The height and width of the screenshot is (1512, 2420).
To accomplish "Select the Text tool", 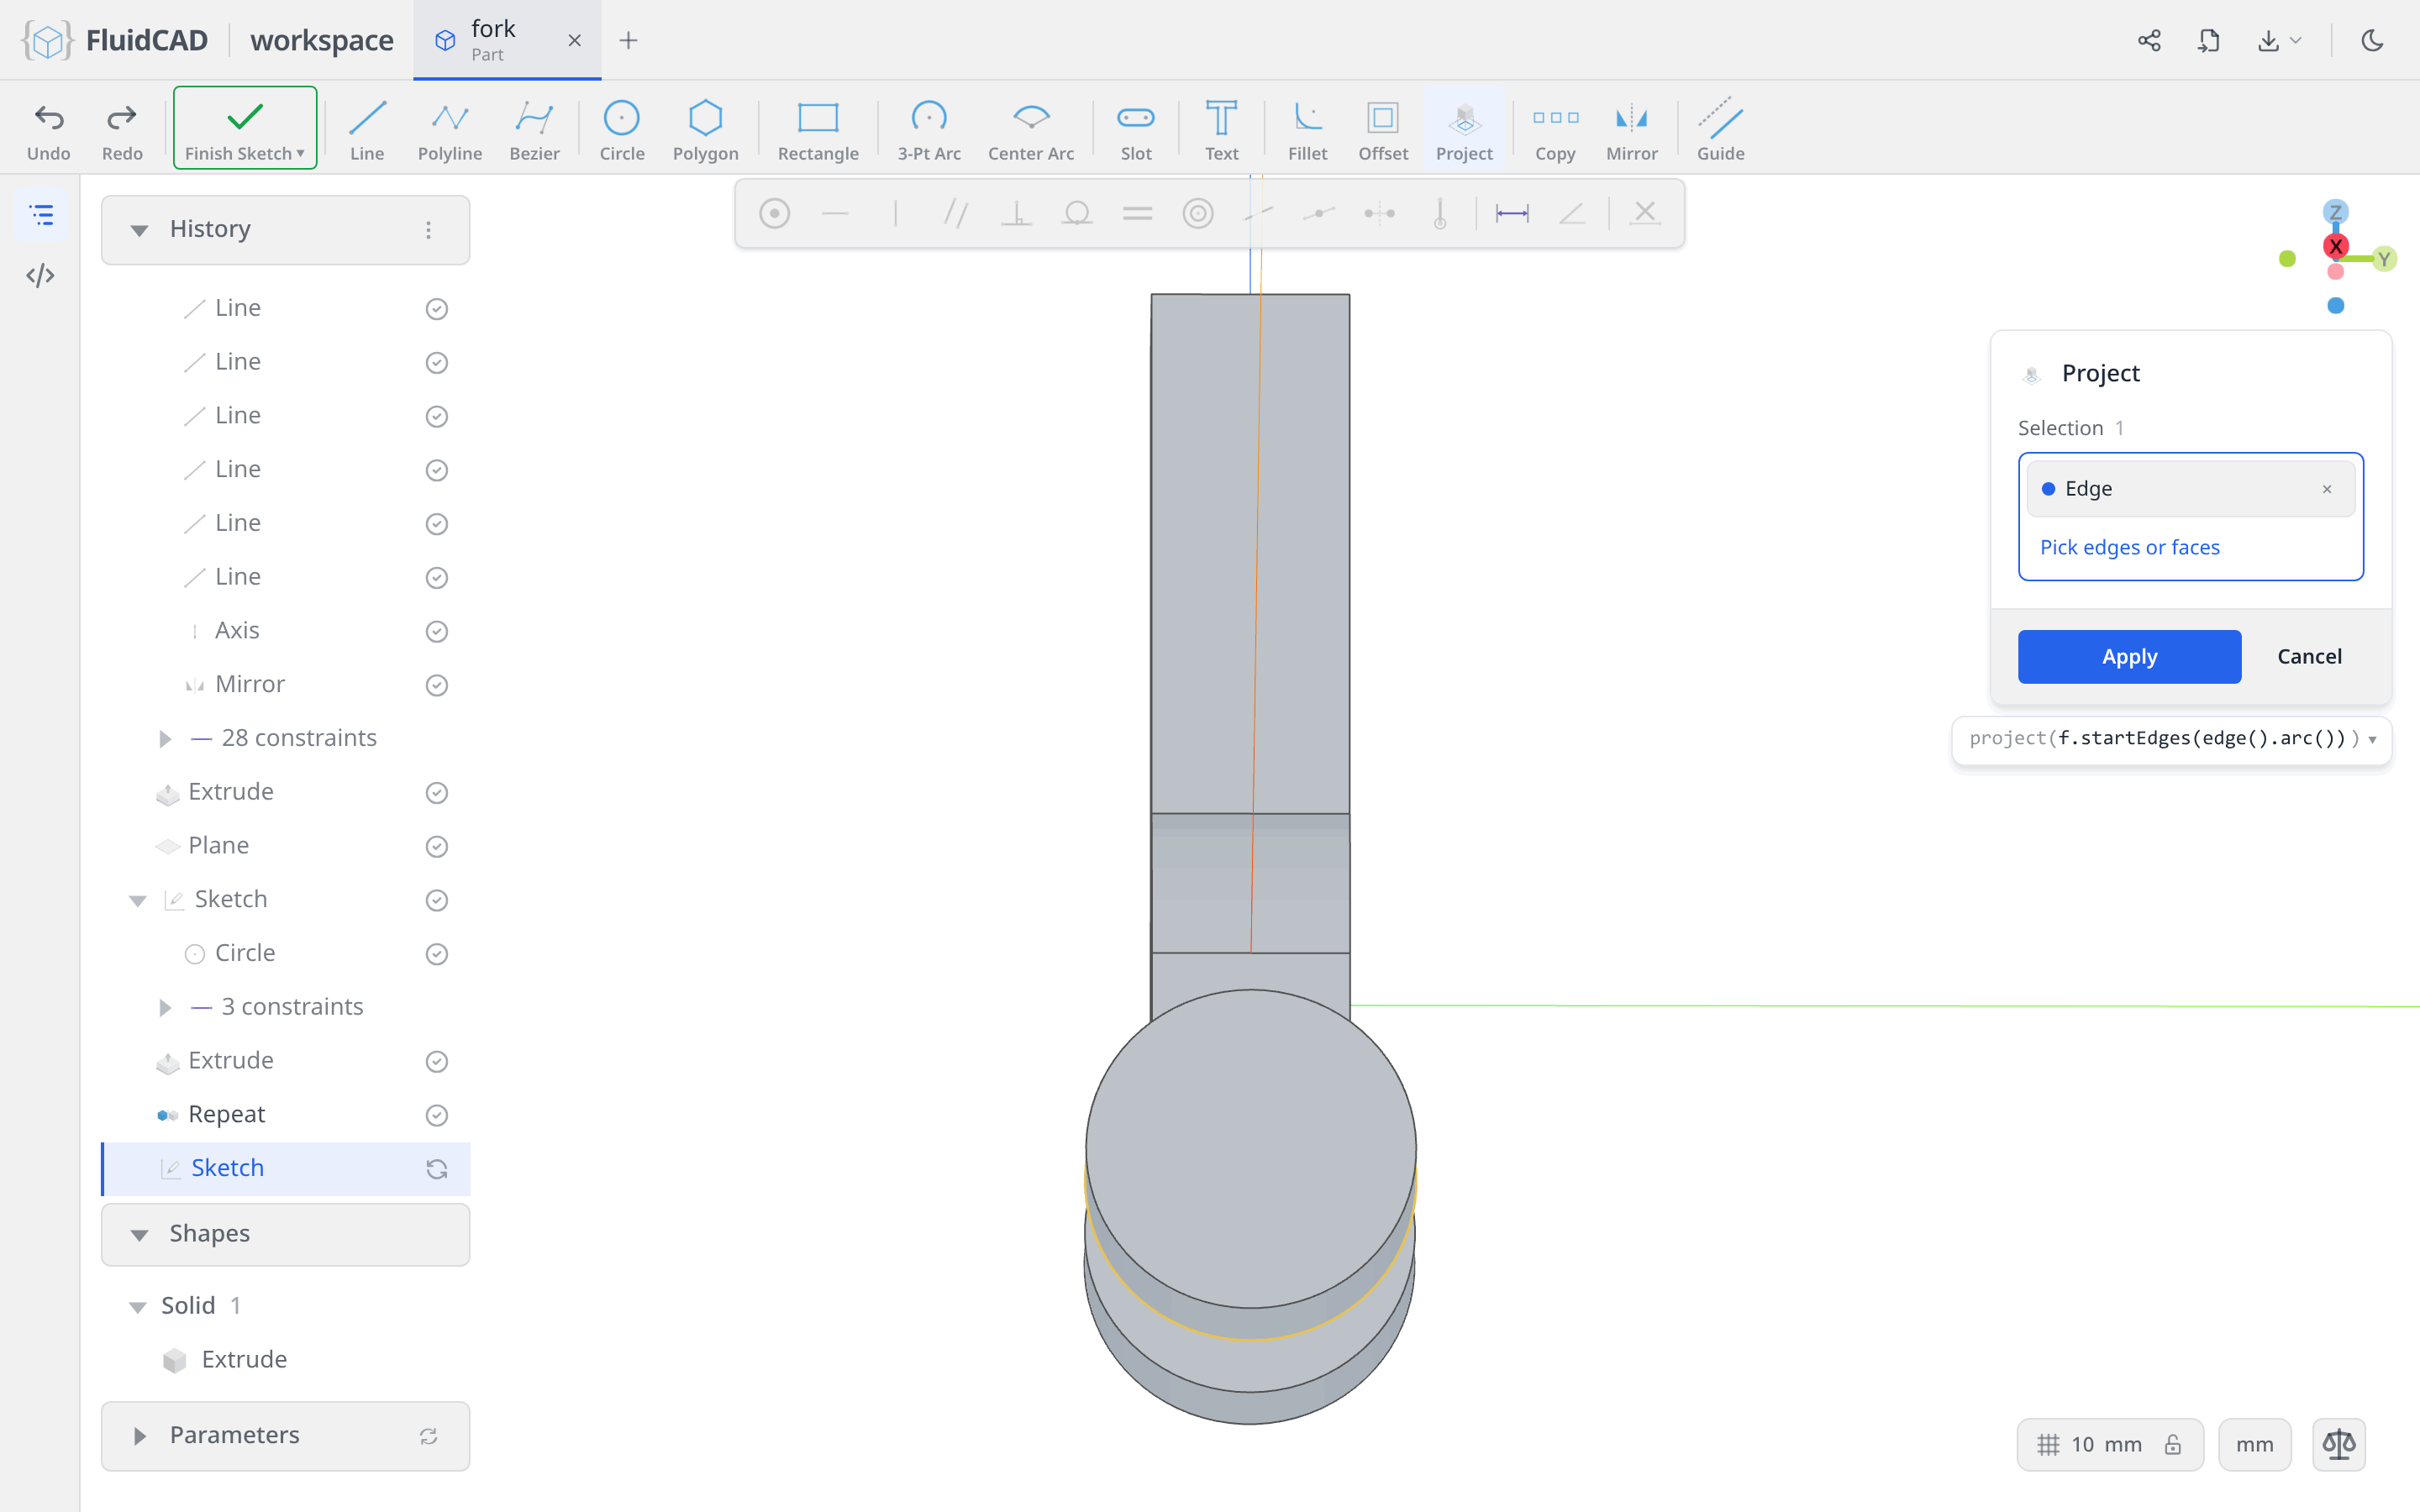I will pos(1221,129).
